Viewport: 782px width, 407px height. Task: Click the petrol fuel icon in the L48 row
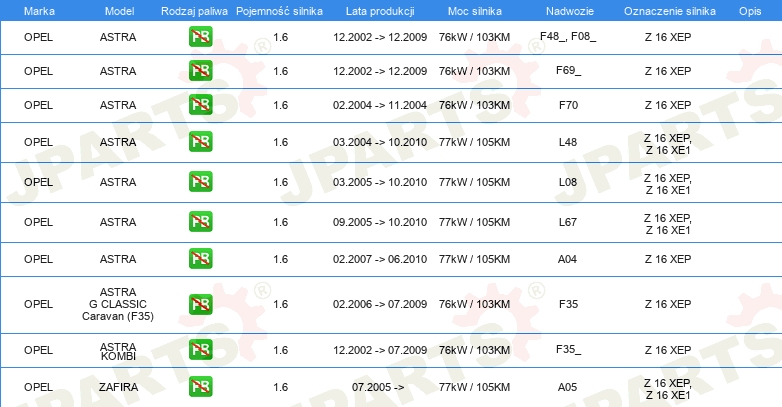pos(200,142)
